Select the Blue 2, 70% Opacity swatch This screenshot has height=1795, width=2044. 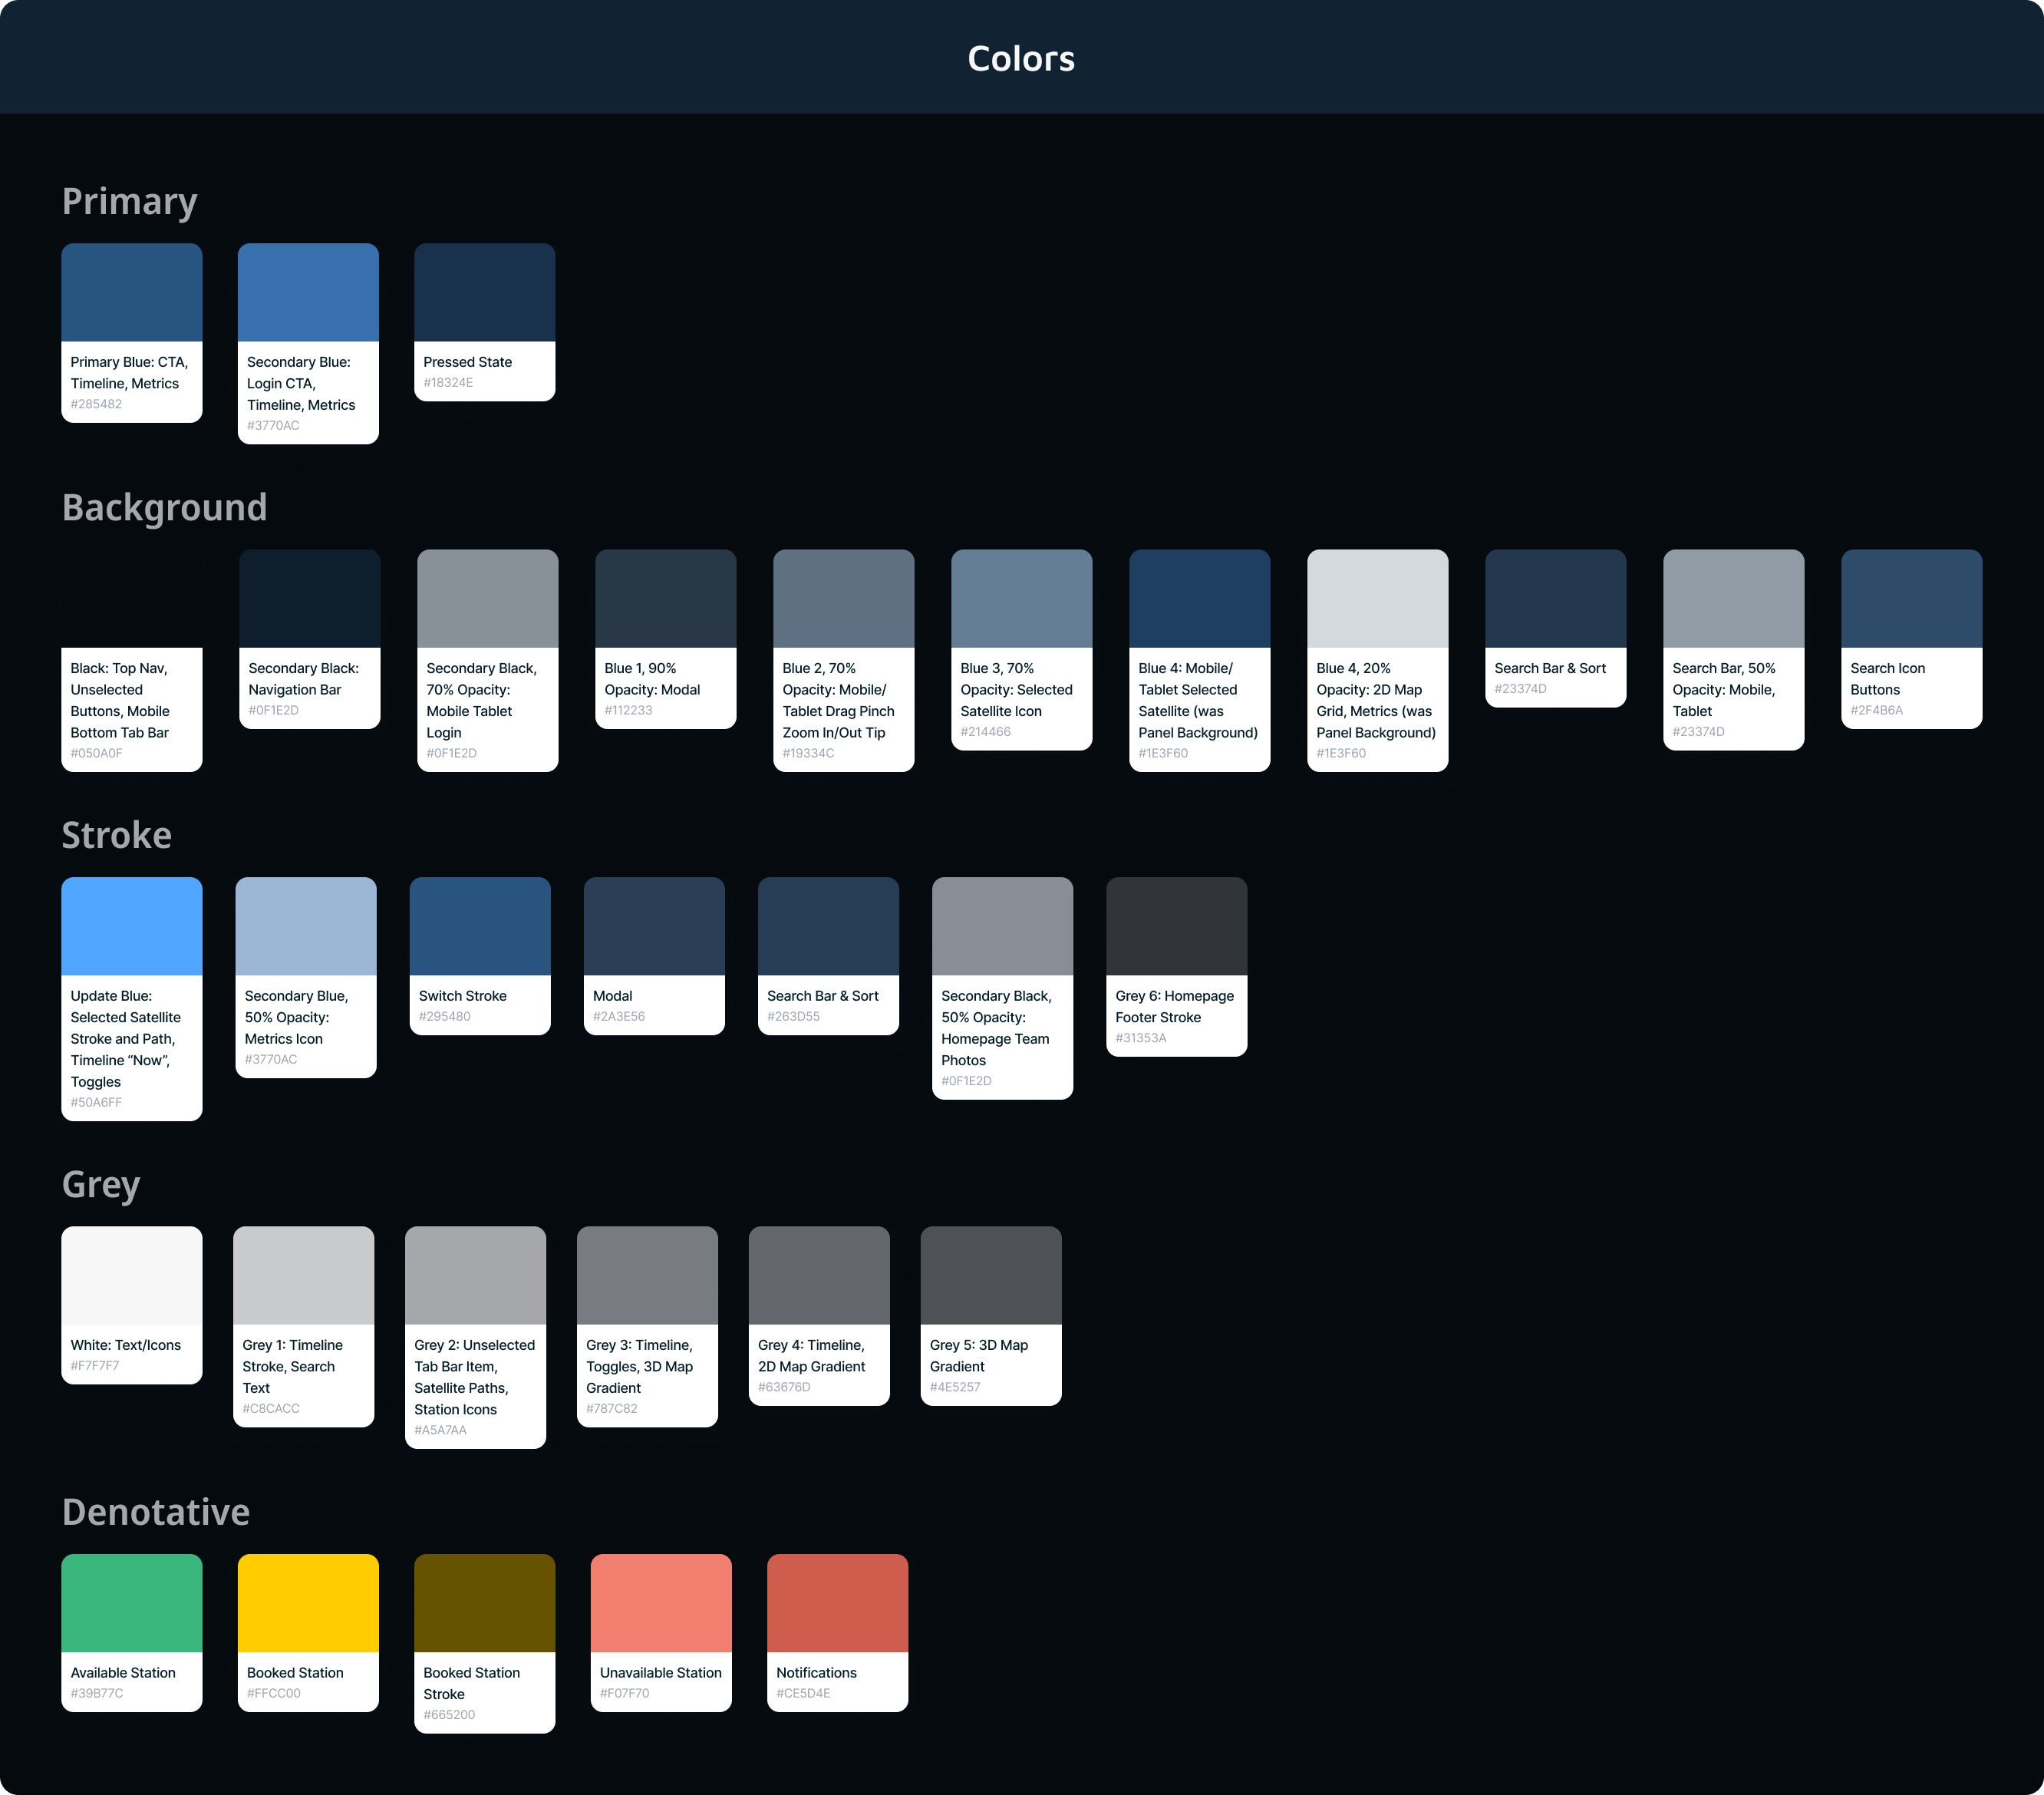(x=844, y=599)
